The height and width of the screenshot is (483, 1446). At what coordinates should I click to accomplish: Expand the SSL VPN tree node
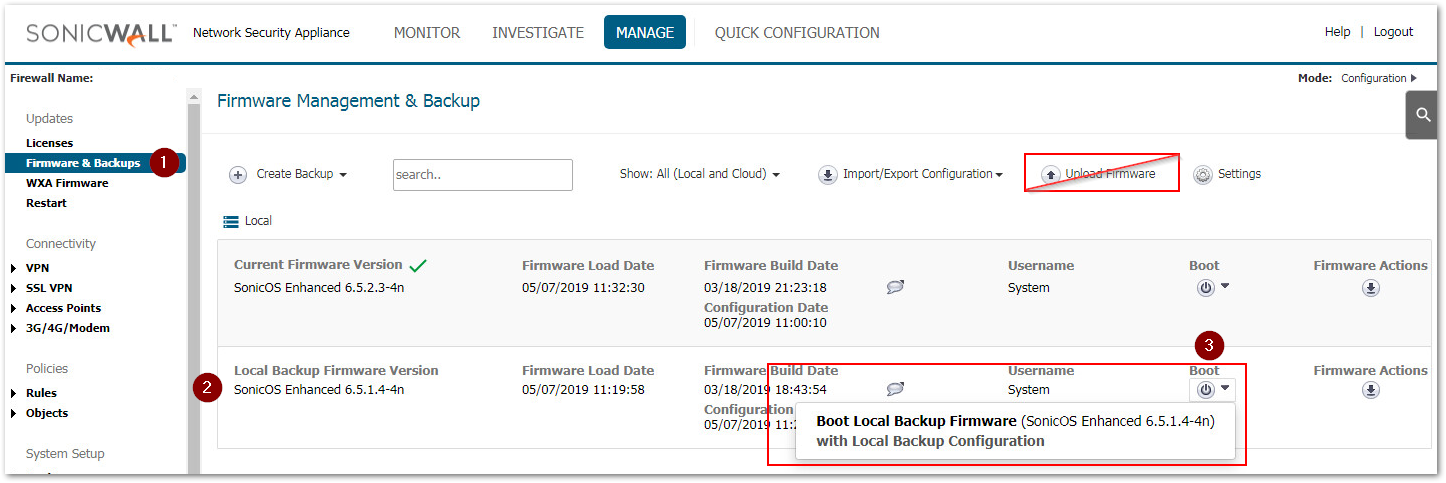pyautogui.click(x=14, y=288)
